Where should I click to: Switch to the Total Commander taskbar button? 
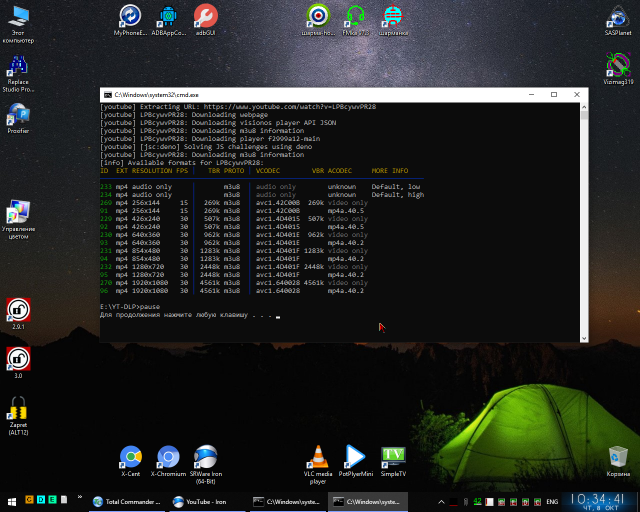(127, 502)
